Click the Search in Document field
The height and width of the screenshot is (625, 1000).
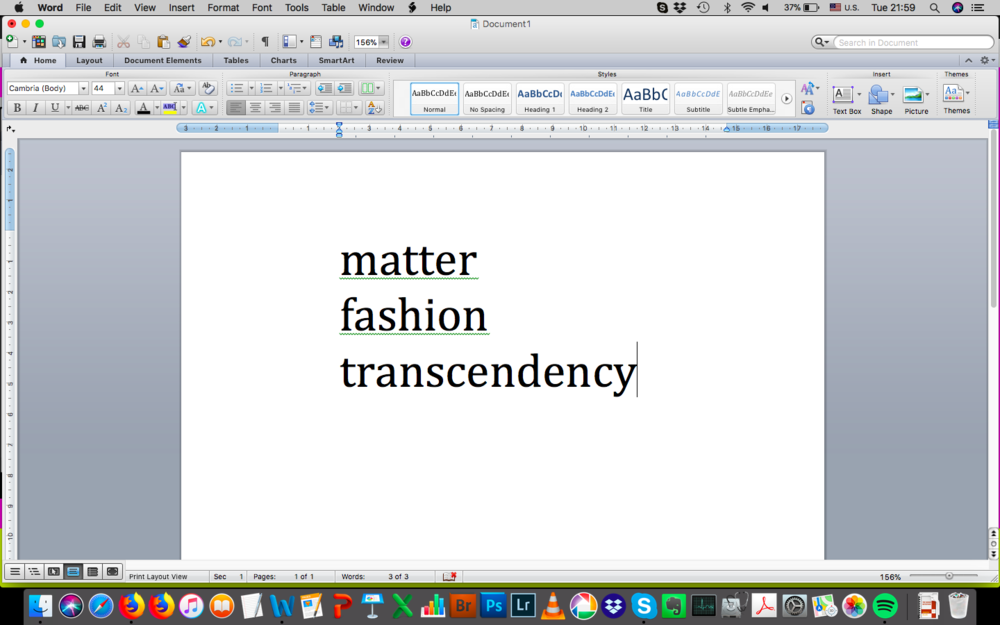coord(912,42)
